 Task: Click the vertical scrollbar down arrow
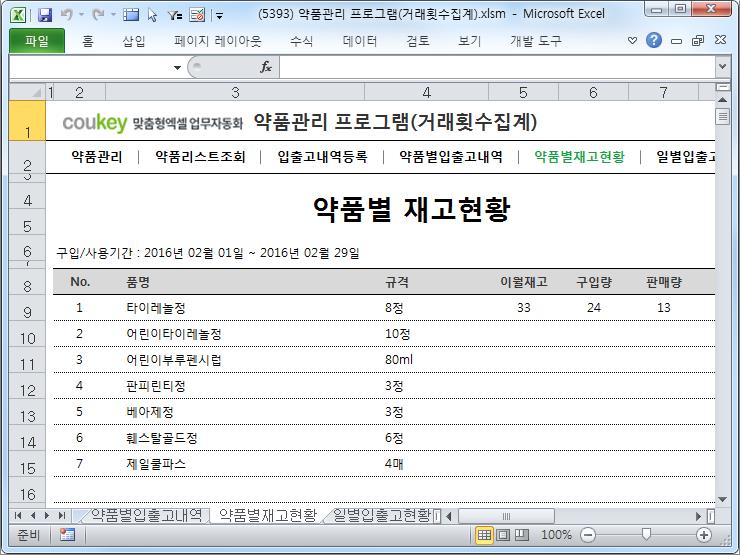[722, 499]
